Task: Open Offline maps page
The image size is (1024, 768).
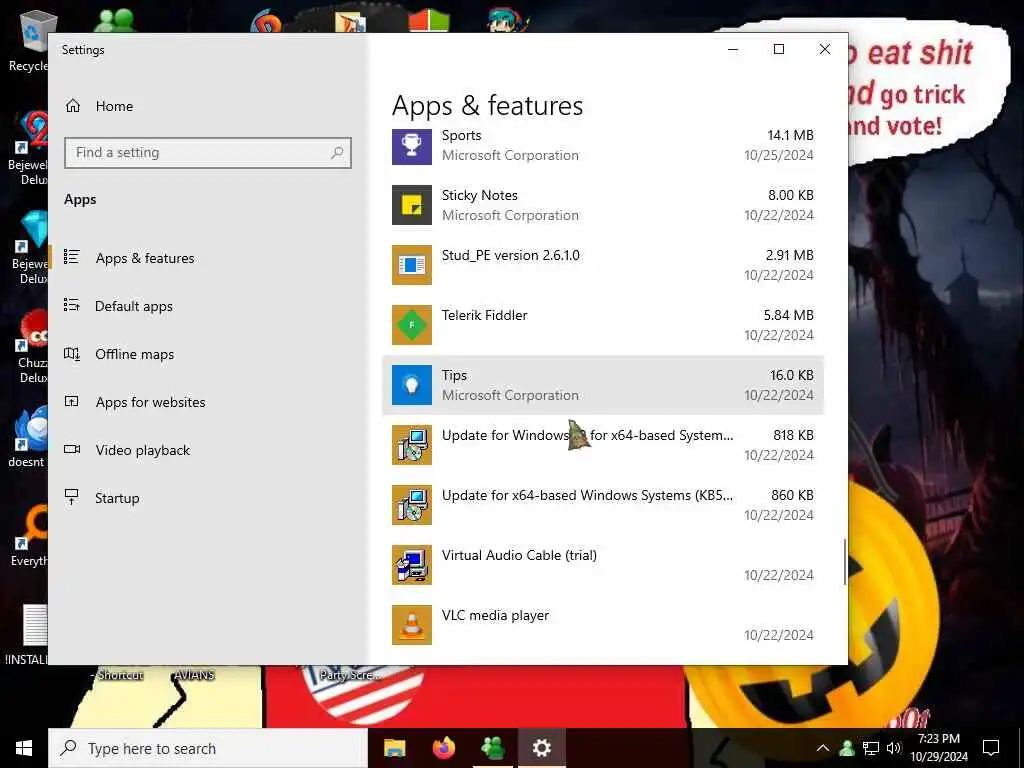Action: (x=135, y=354)
